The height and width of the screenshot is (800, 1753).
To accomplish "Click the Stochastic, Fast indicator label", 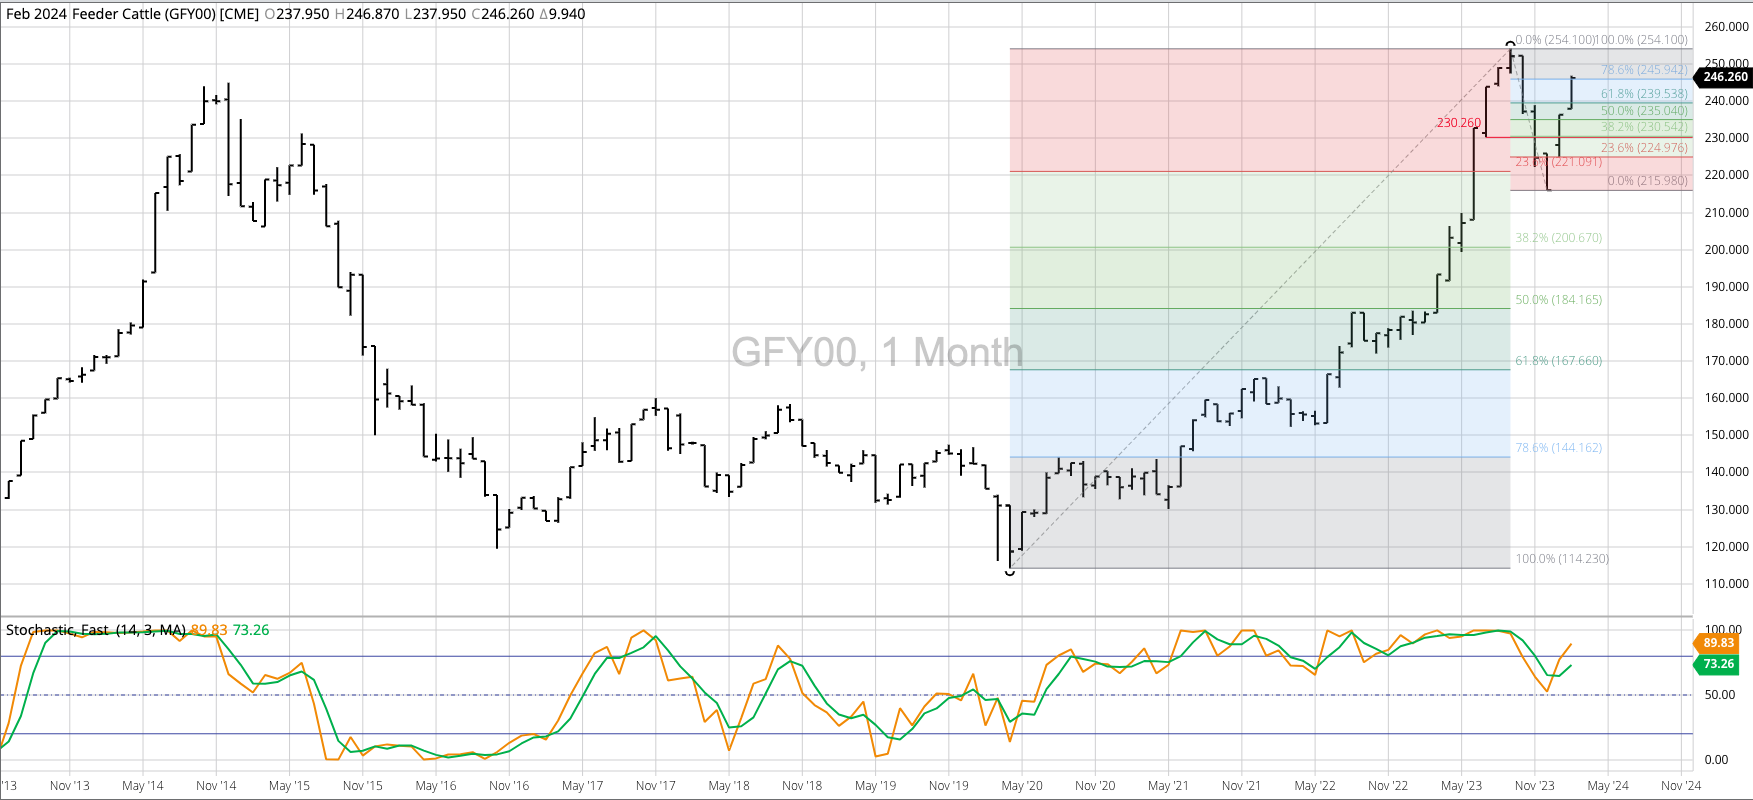I will tap(95, 630).
